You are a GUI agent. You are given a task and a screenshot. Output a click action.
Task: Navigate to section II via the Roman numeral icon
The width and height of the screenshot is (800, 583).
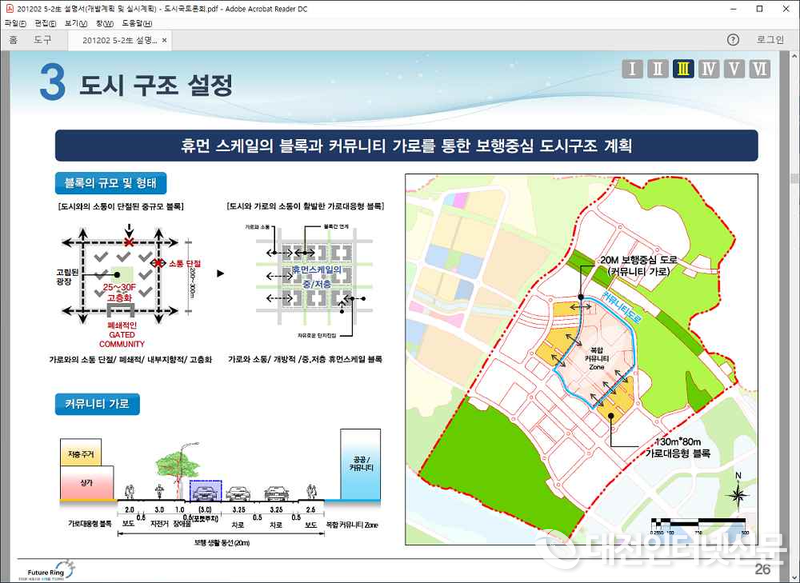[659, 69]
